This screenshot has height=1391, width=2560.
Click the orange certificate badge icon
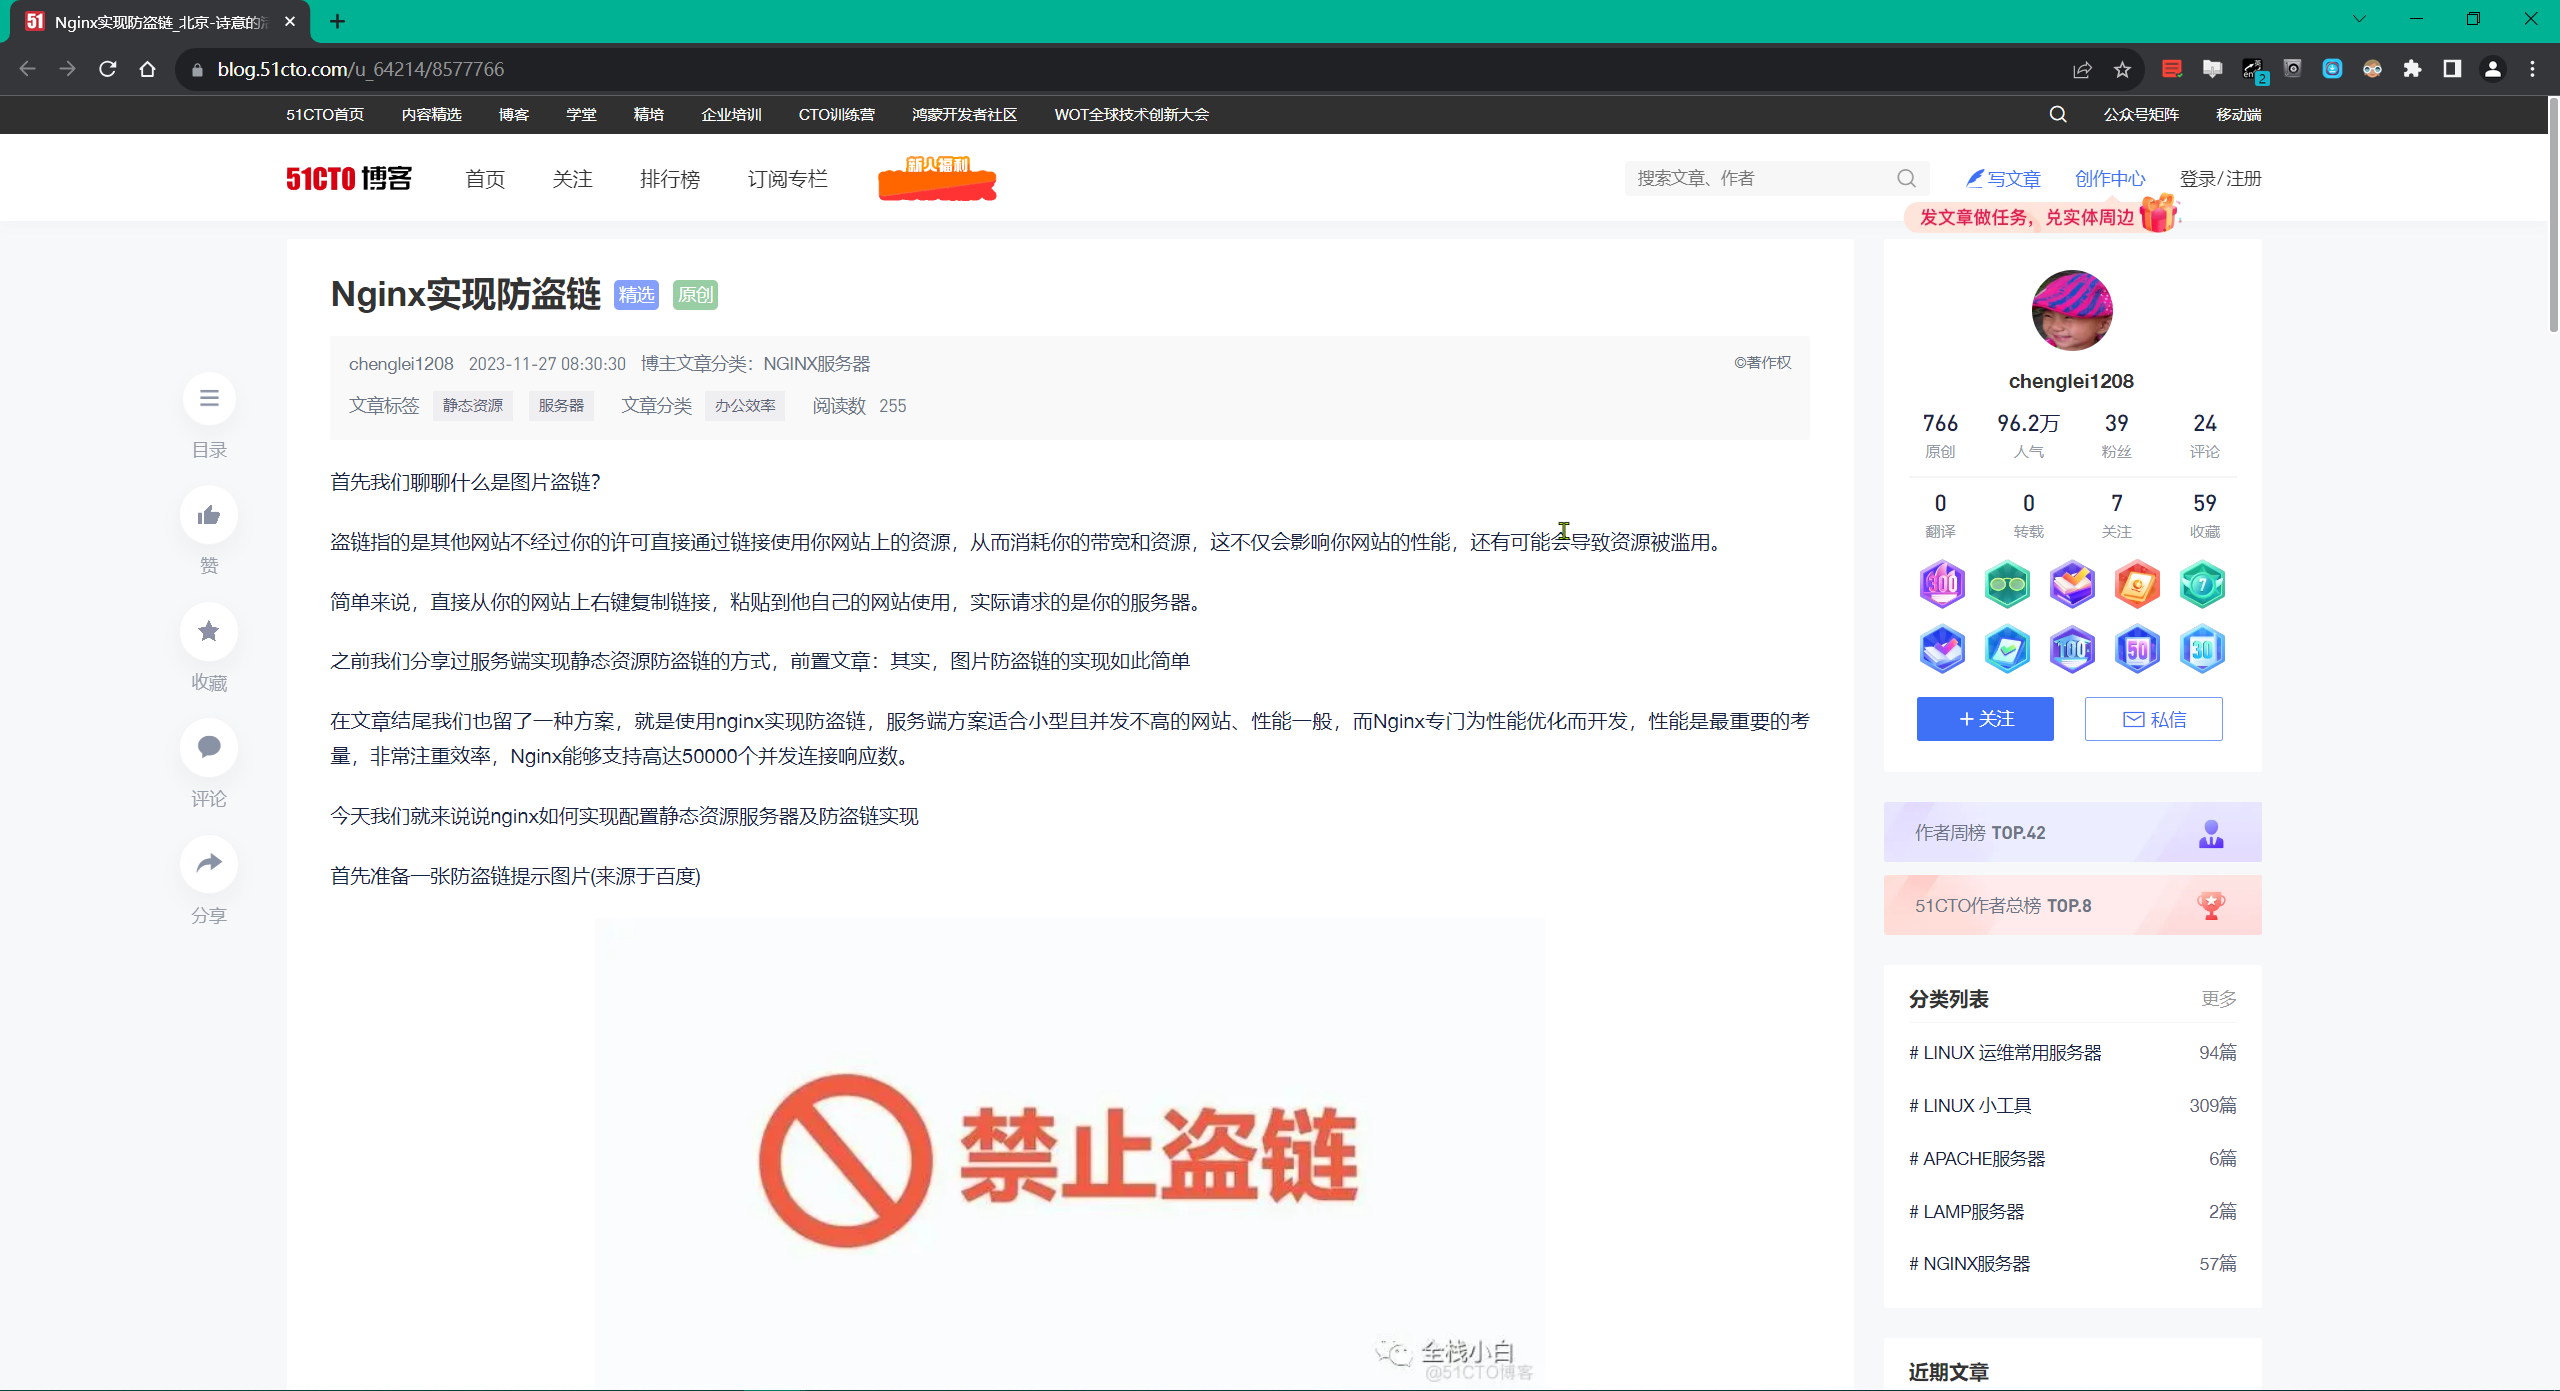2137,584
